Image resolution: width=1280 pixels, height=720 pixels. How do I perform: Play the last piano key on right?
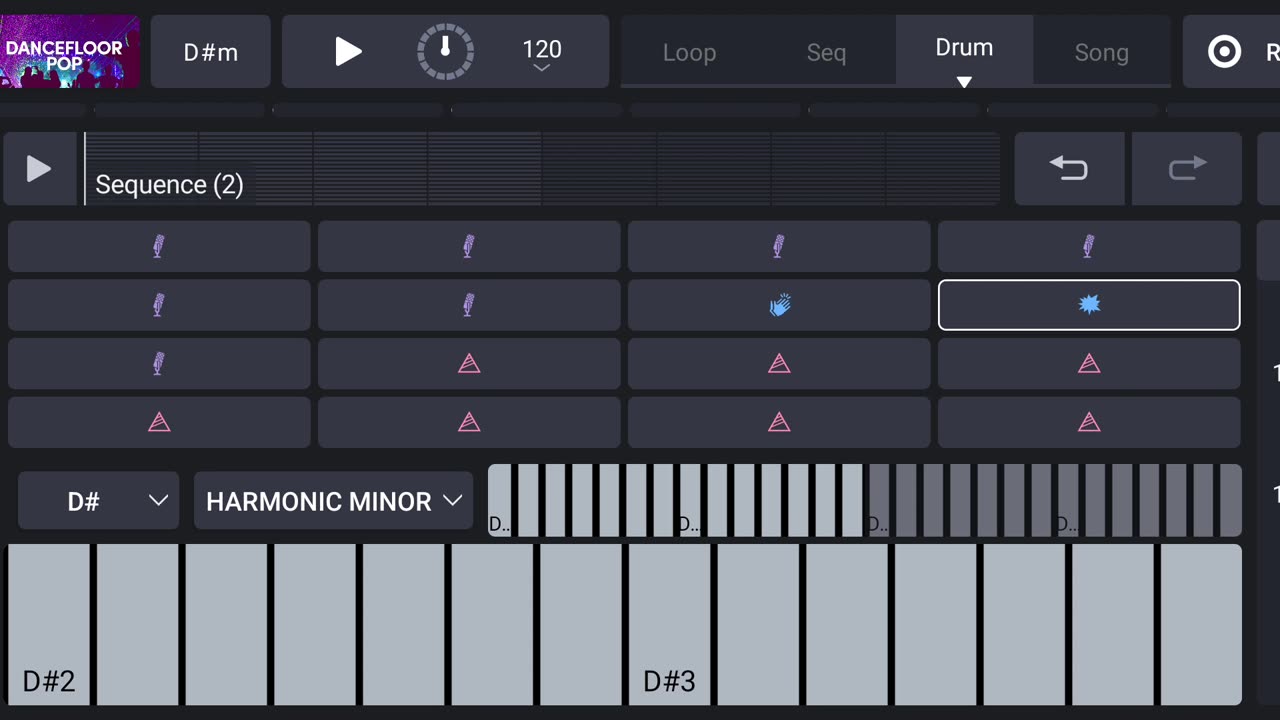pos(1201,625)
